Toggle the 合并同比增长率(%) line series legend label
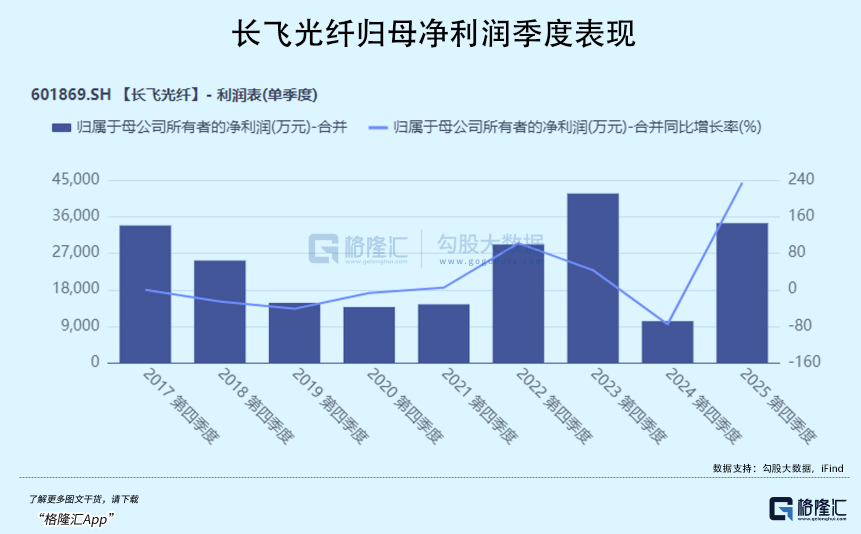861x534 pixels. pos(578,127)
